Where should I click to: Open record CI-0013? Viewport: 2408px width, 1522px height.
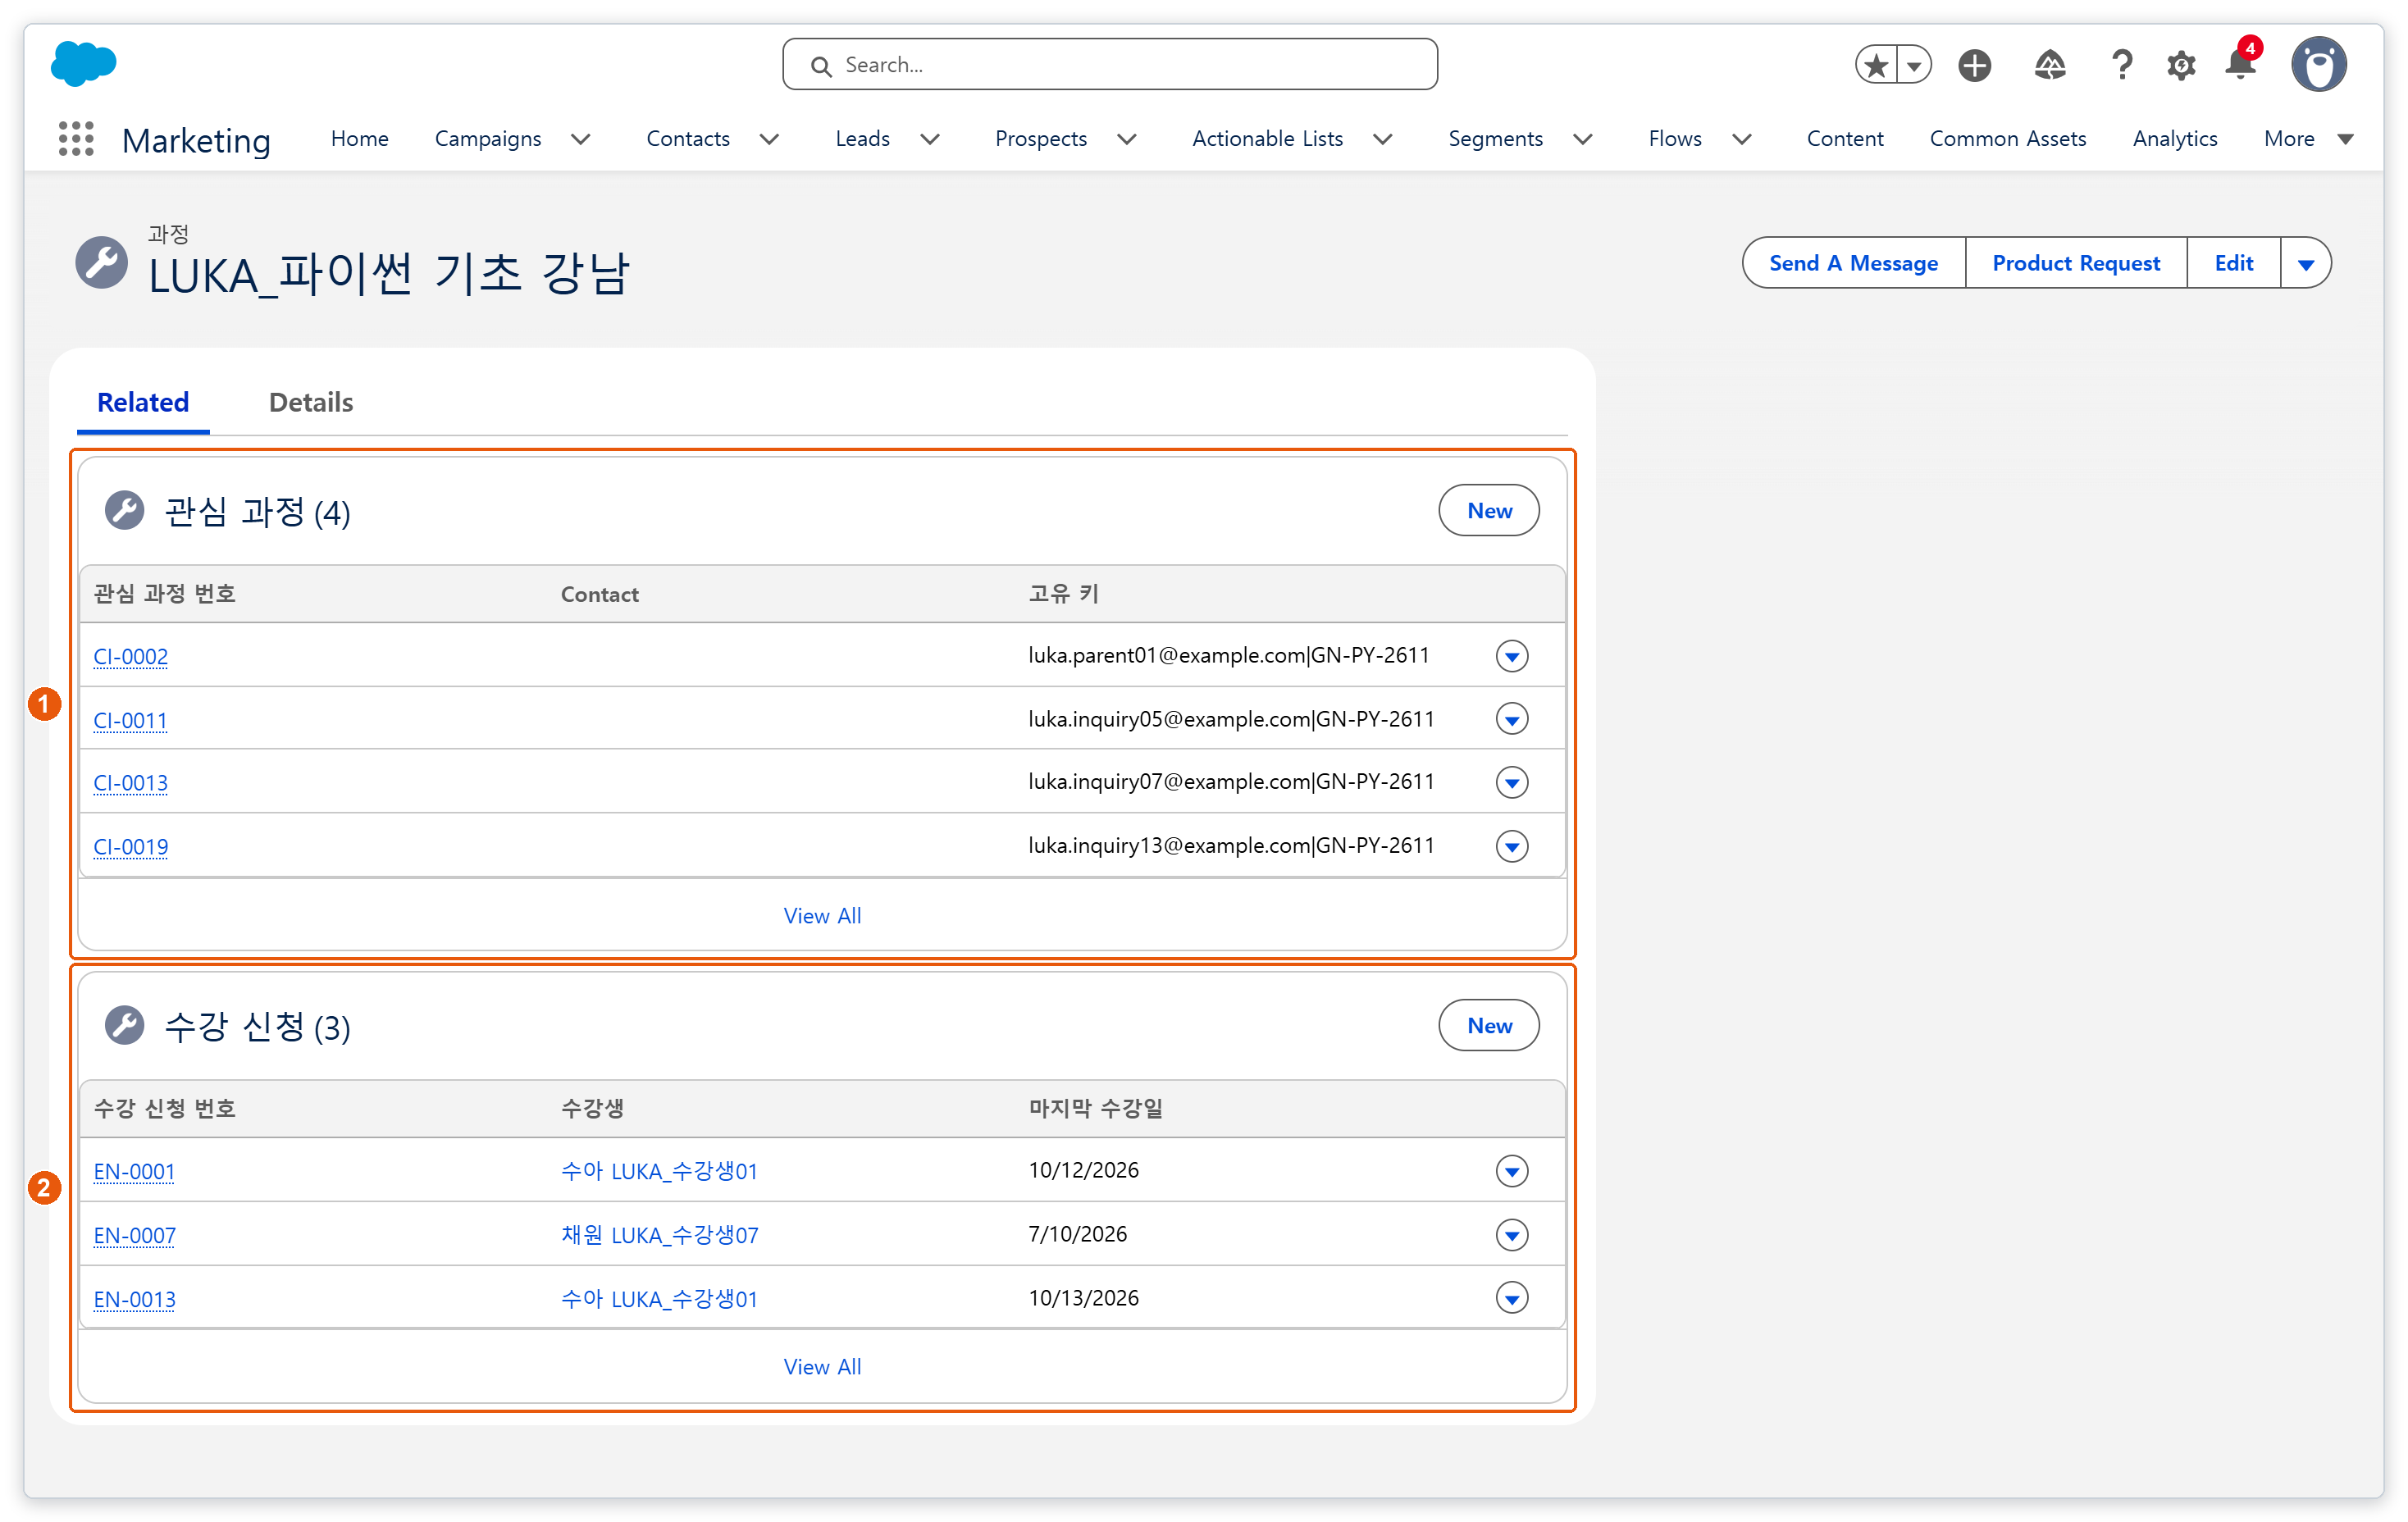coord(131,782)
